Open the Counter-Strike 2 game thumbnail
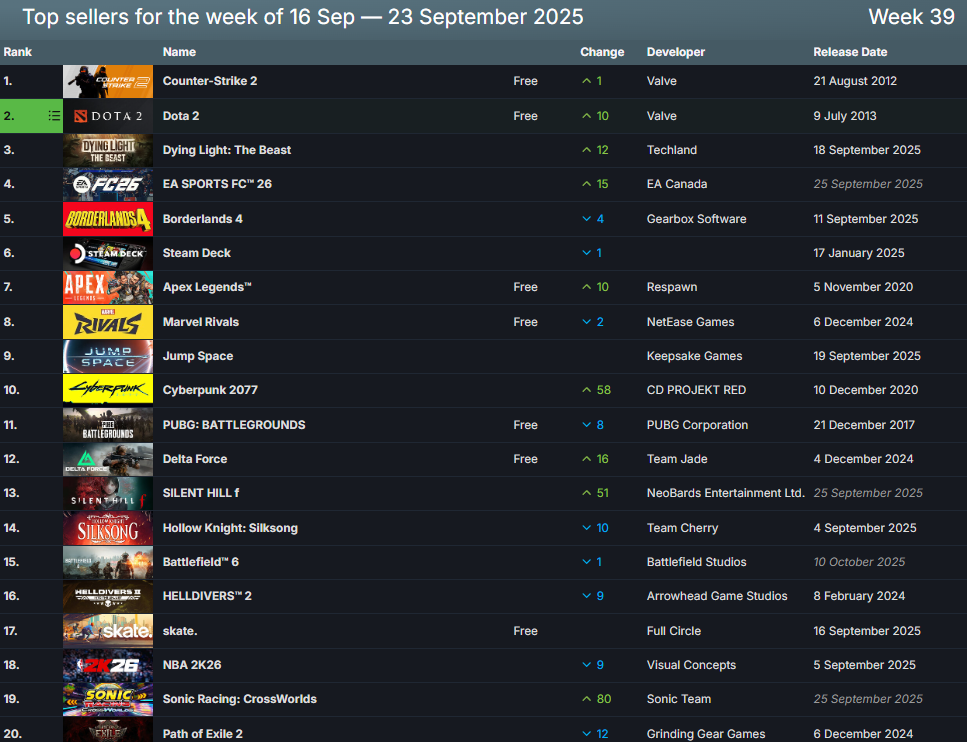Screen dimensions: 967x742 108,82
